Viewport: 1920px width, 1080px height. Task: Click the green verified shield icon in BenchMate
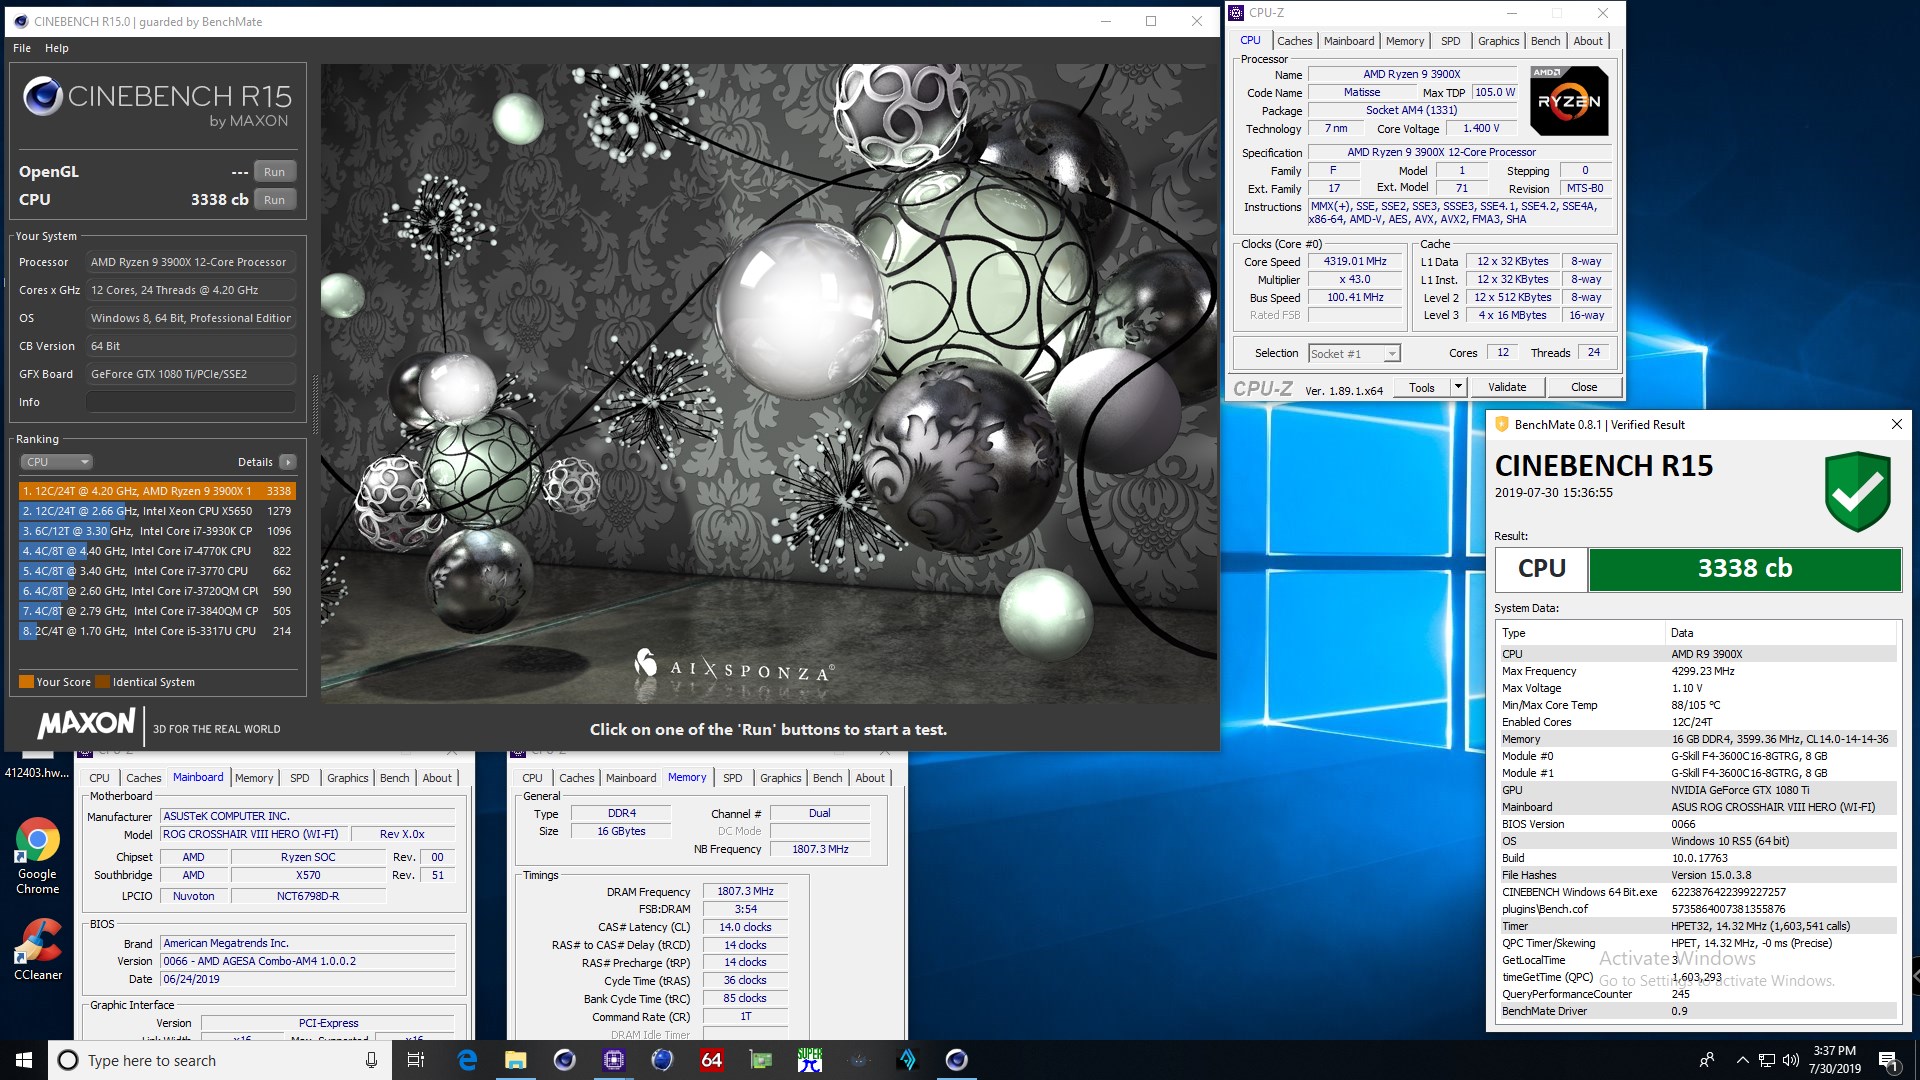tap(1857, 491)
